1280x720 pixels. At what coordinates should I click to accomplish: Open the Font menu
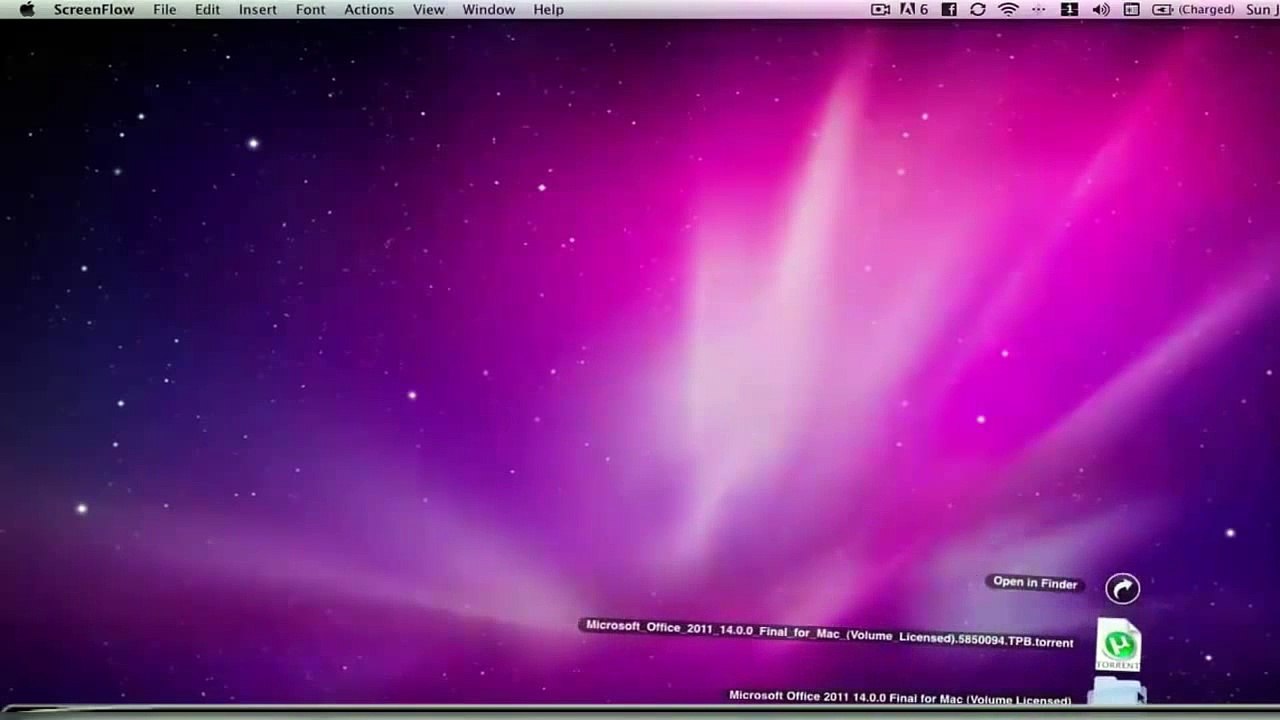click(x=310, y=9)
